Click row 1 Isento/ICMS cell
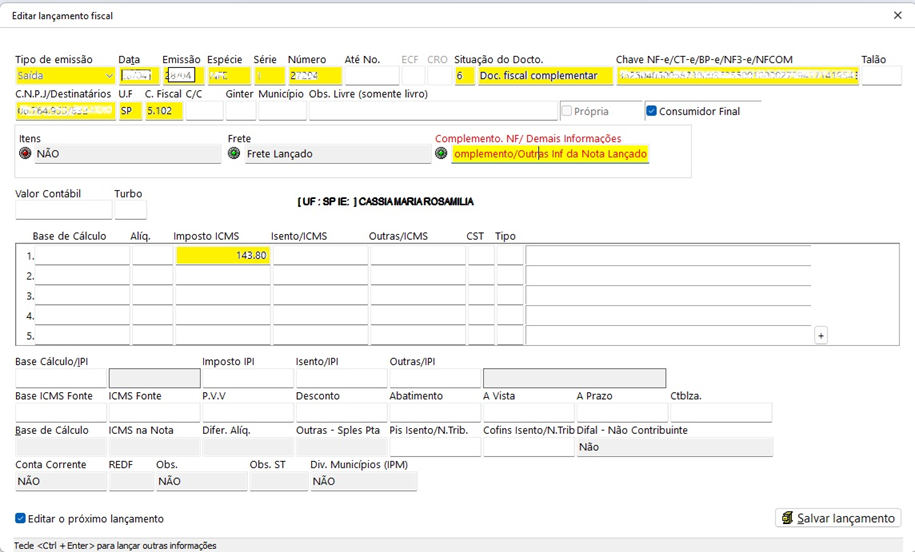 point(320,256)
